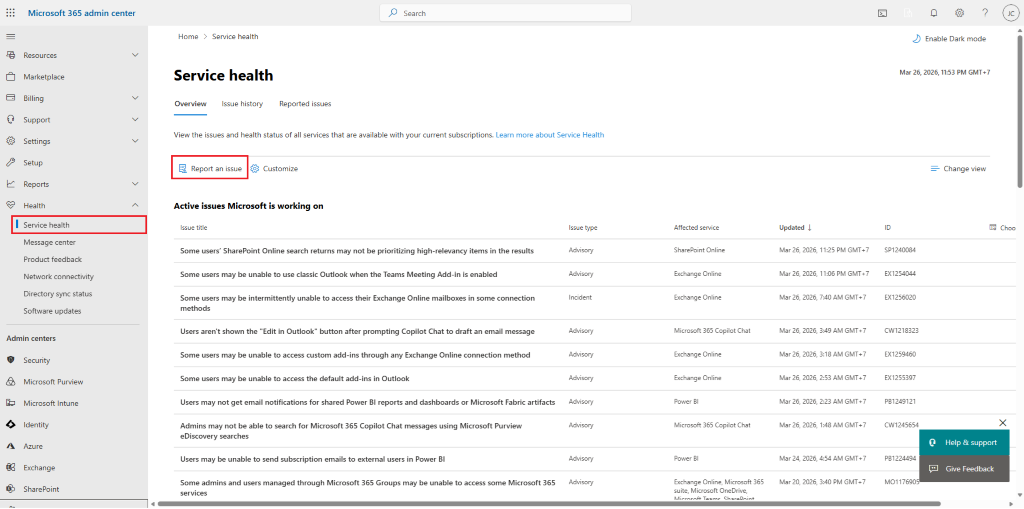Open the Choose columns option
The height and width of the screenshot is (509, 1024).
coord(1003,228)
